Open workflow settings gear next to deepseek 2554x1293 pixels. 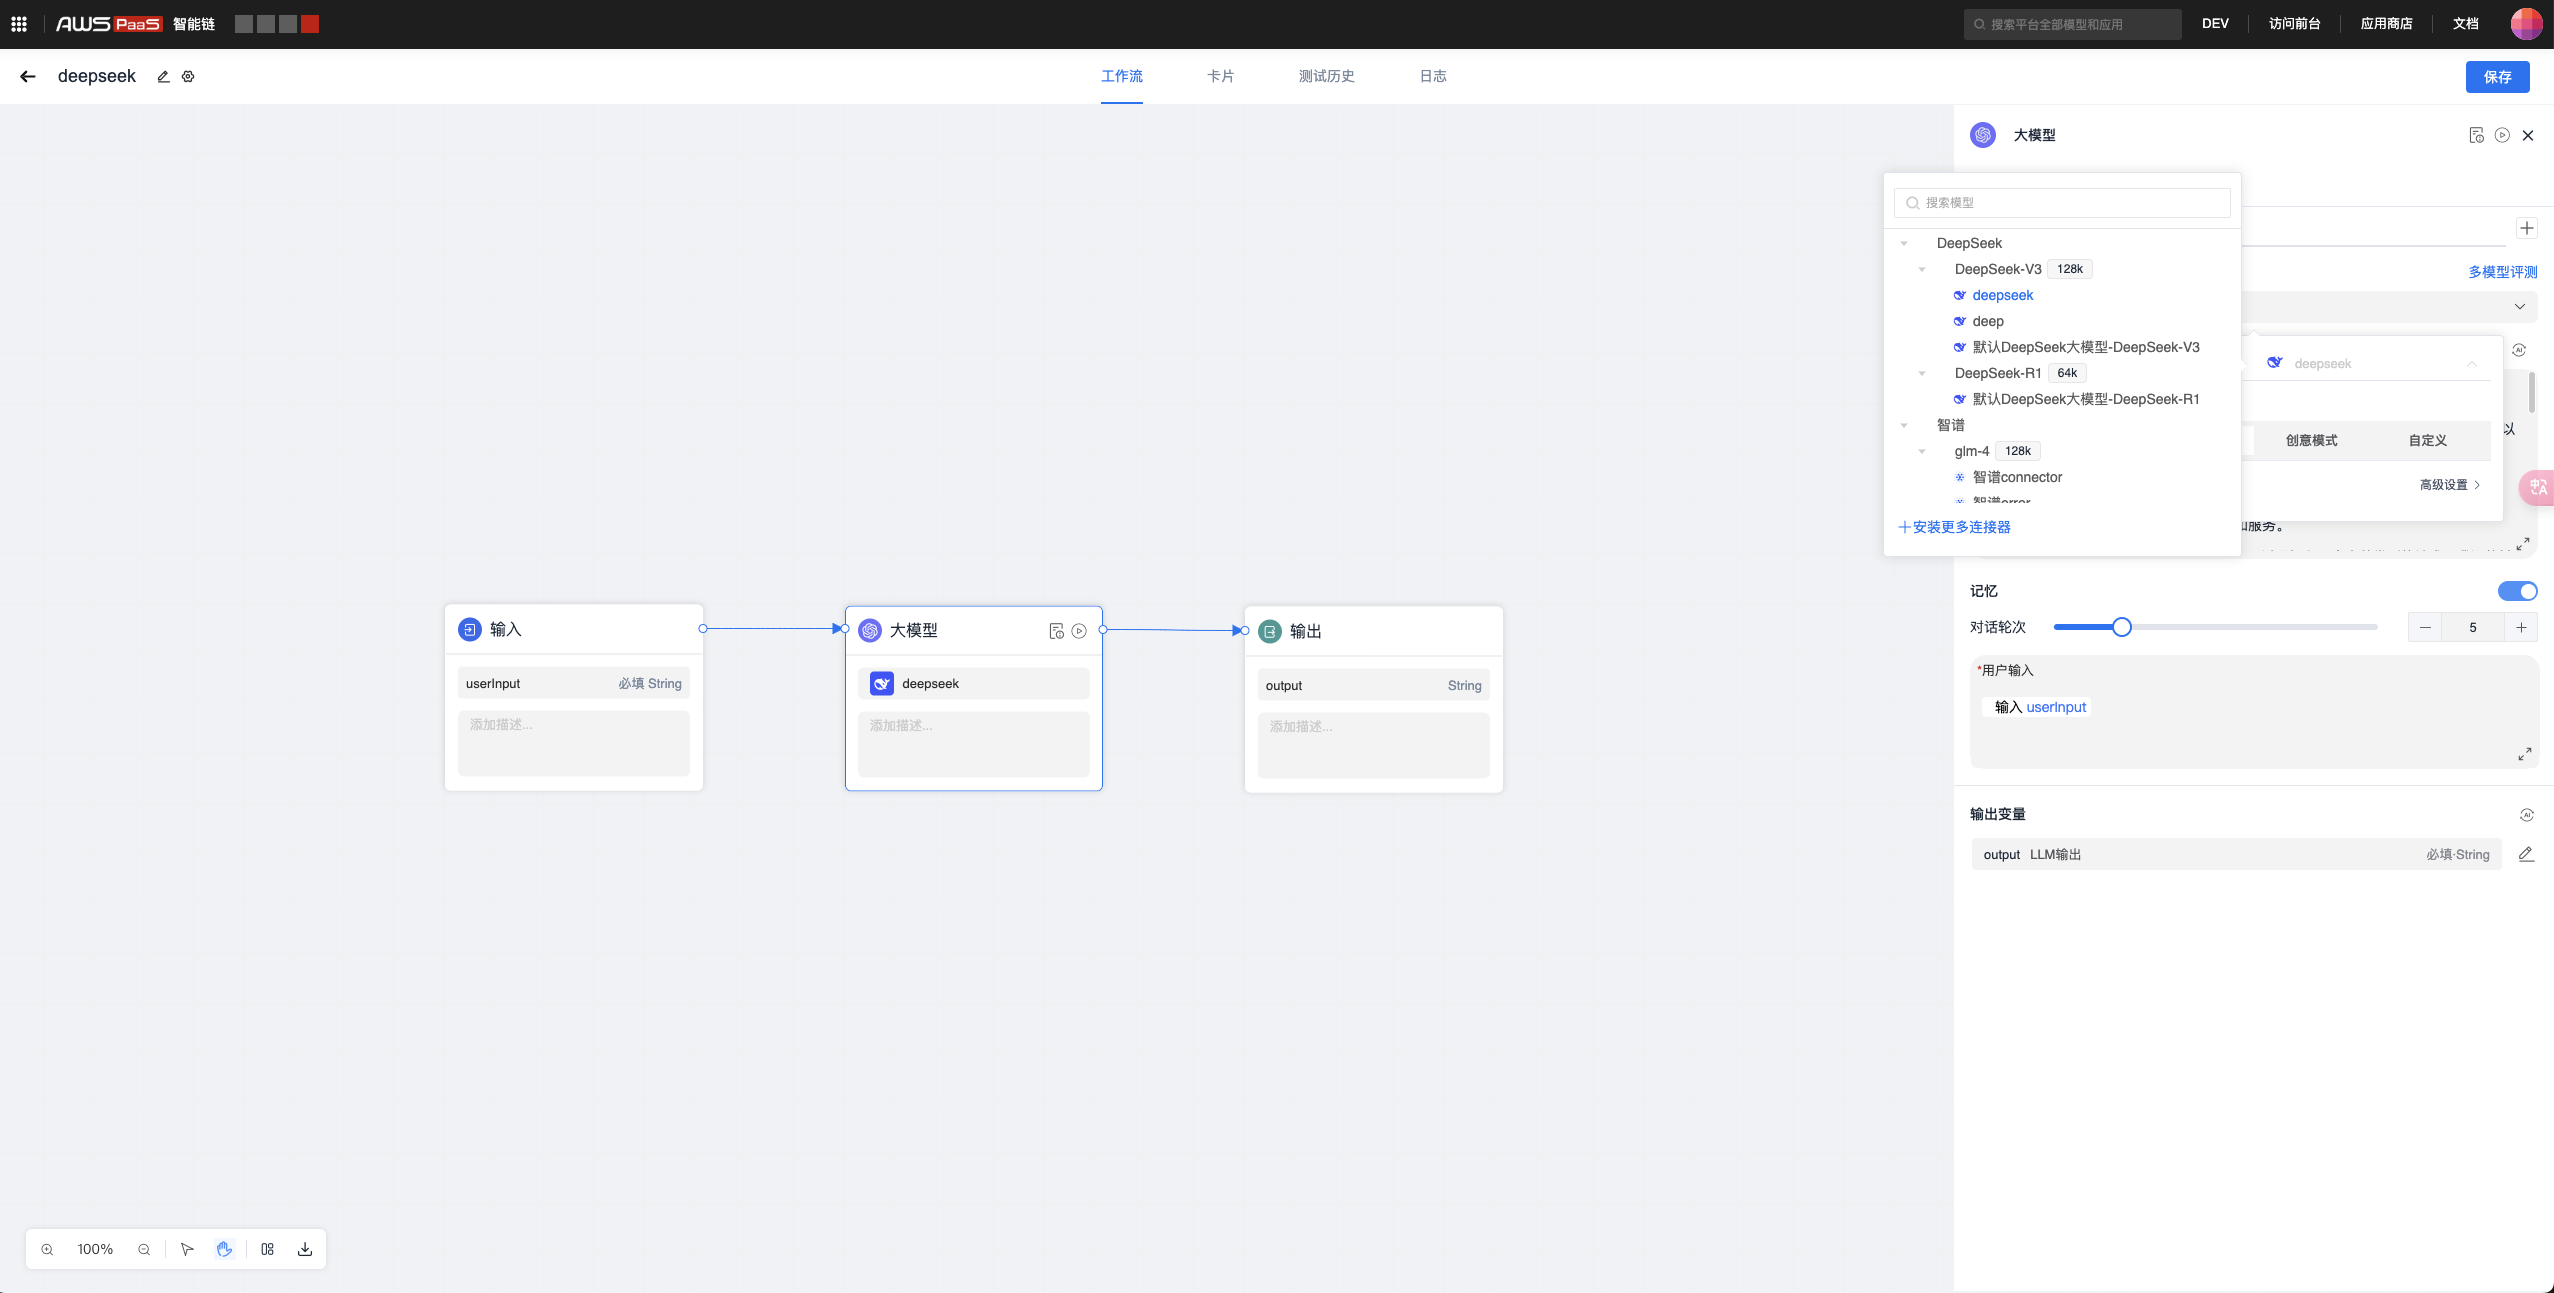point(188,77)
